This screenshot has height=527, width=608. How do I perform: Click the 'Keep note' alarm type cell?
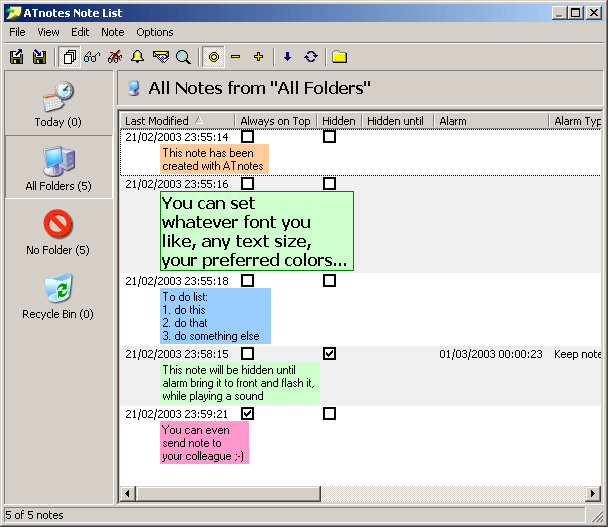pos(577,354)
